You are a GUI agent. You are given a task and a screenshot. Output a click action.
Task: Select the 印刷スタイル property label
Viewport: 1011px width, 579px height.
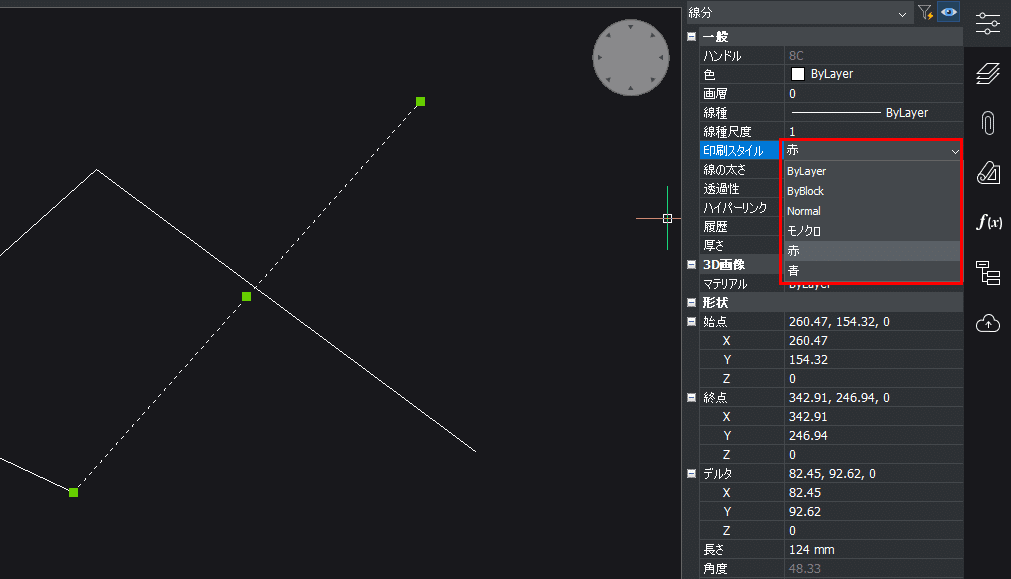point(733,150)
